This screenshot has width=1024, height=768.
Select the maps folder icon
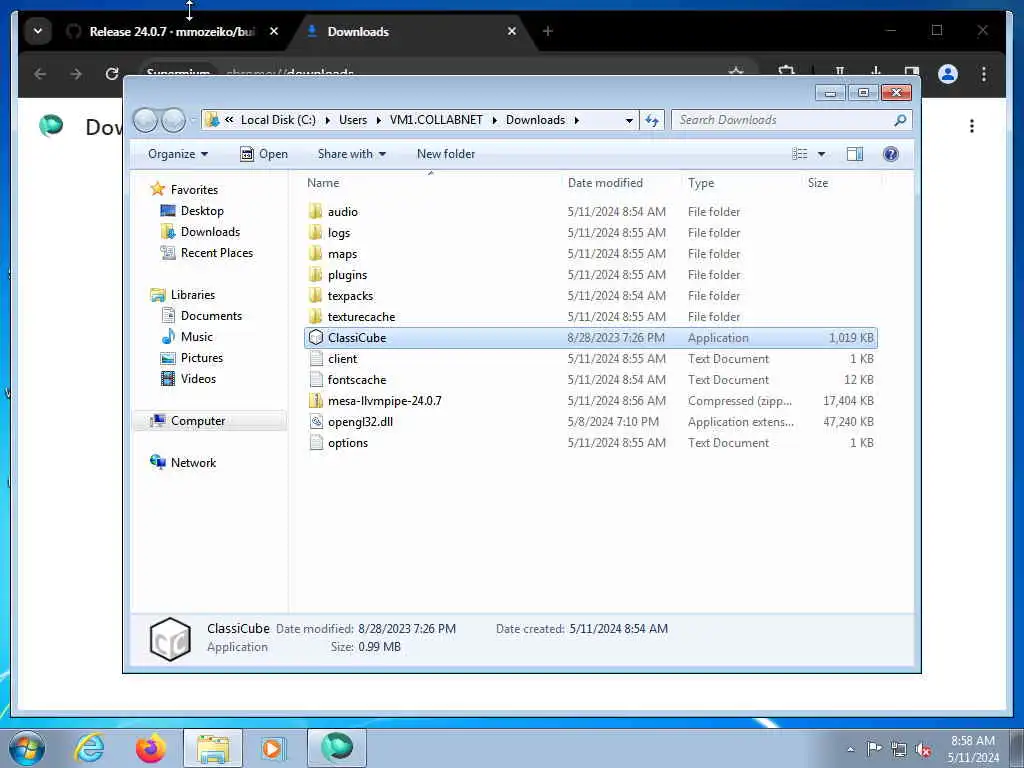point(315,253)
